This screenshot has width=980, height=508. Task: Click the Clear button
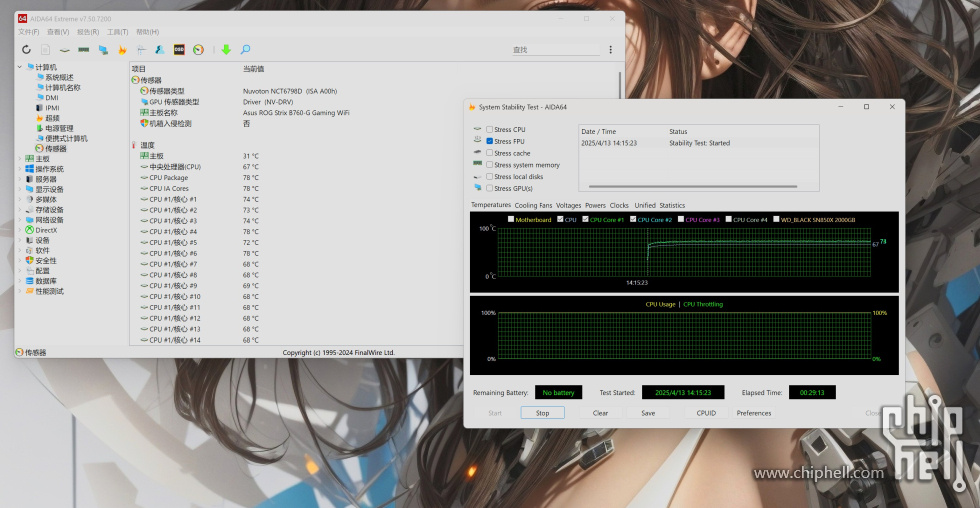coord(600,413)
